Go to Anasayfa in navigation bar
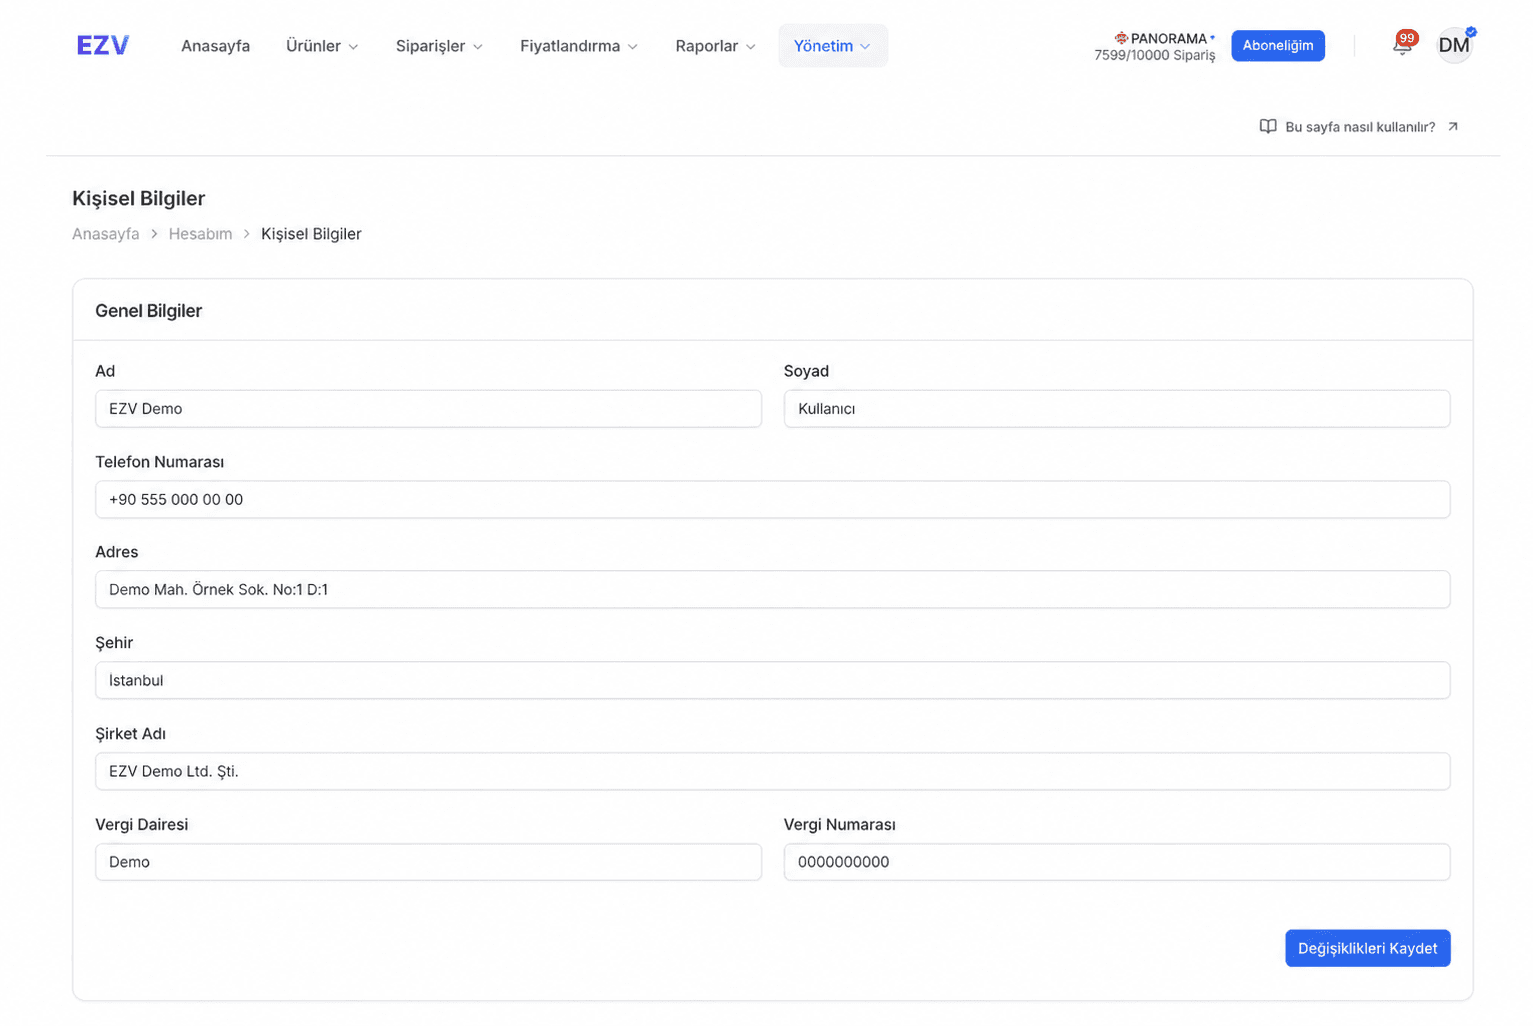 [x=215, y=46]
